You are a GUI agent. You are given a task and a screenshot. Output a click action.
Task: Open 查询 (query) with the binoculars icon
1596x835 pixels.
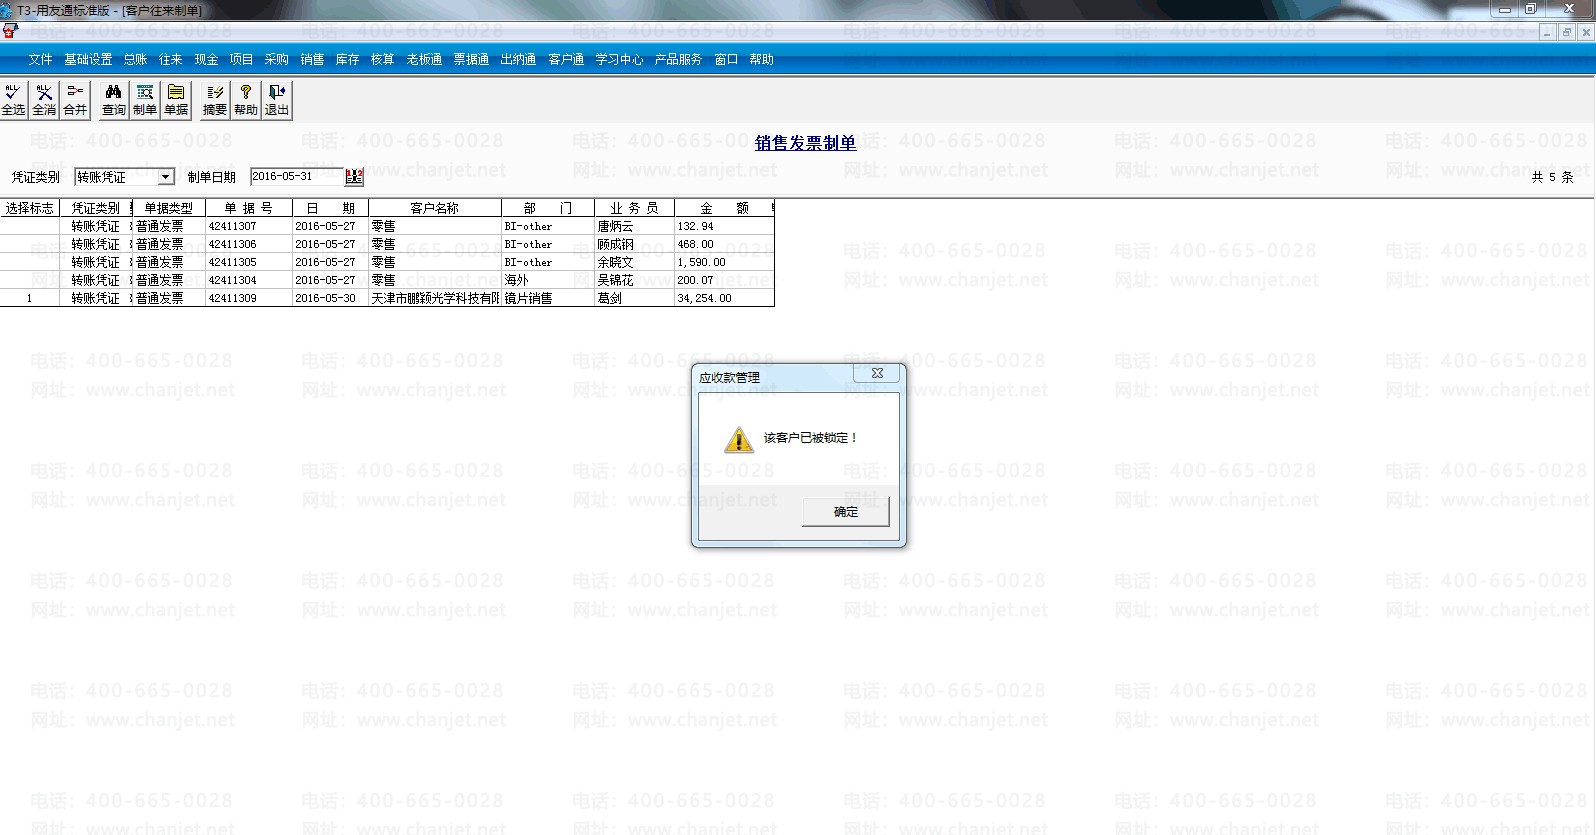click(113, 100)
